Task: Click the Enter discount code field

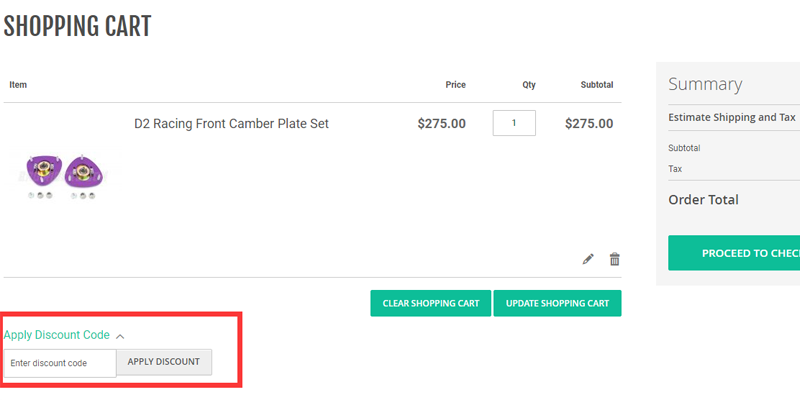Action: 60,362
